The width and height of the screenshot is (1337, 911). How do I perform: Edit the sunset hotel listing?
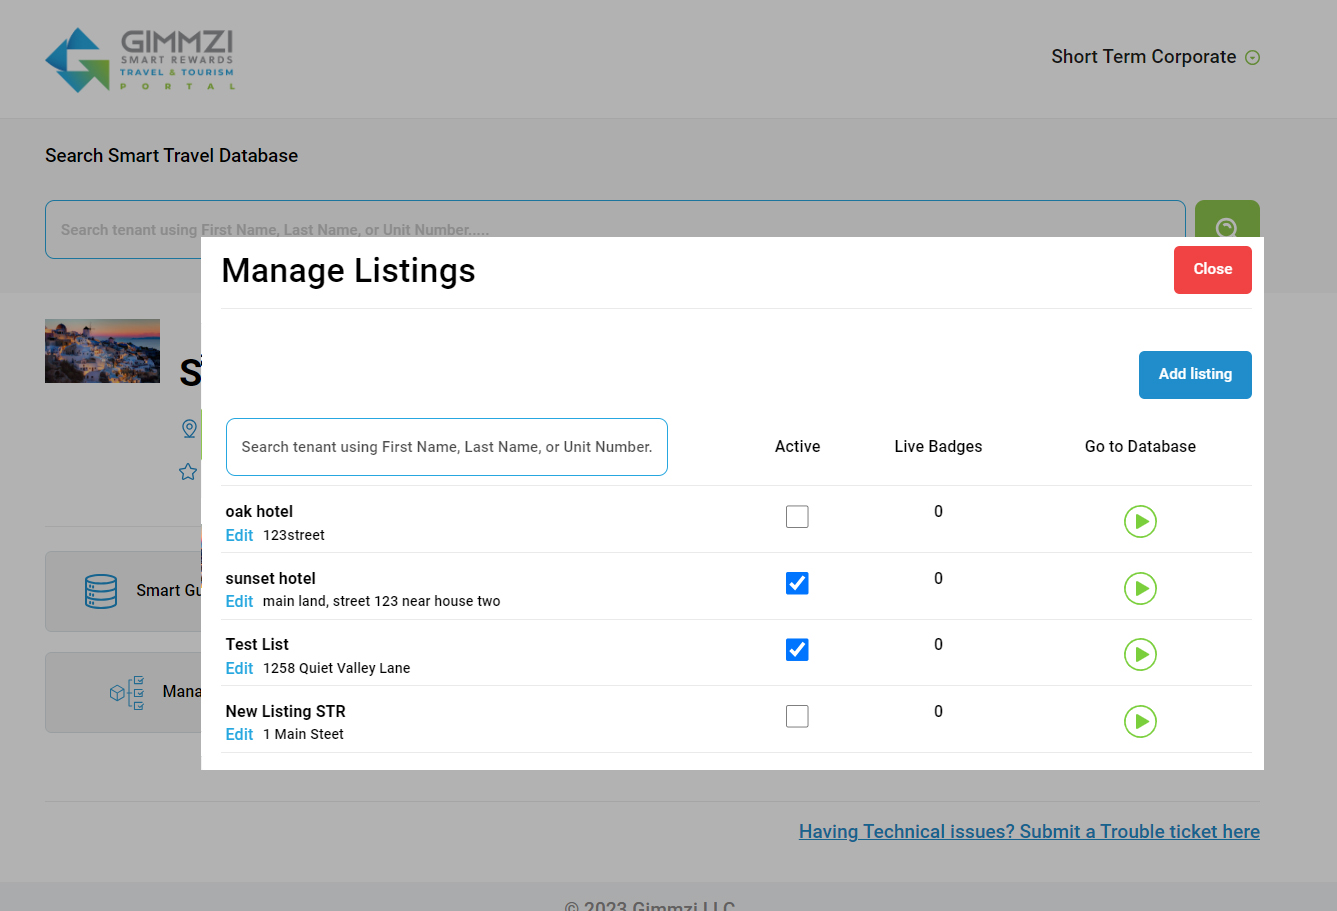point(239,601)
